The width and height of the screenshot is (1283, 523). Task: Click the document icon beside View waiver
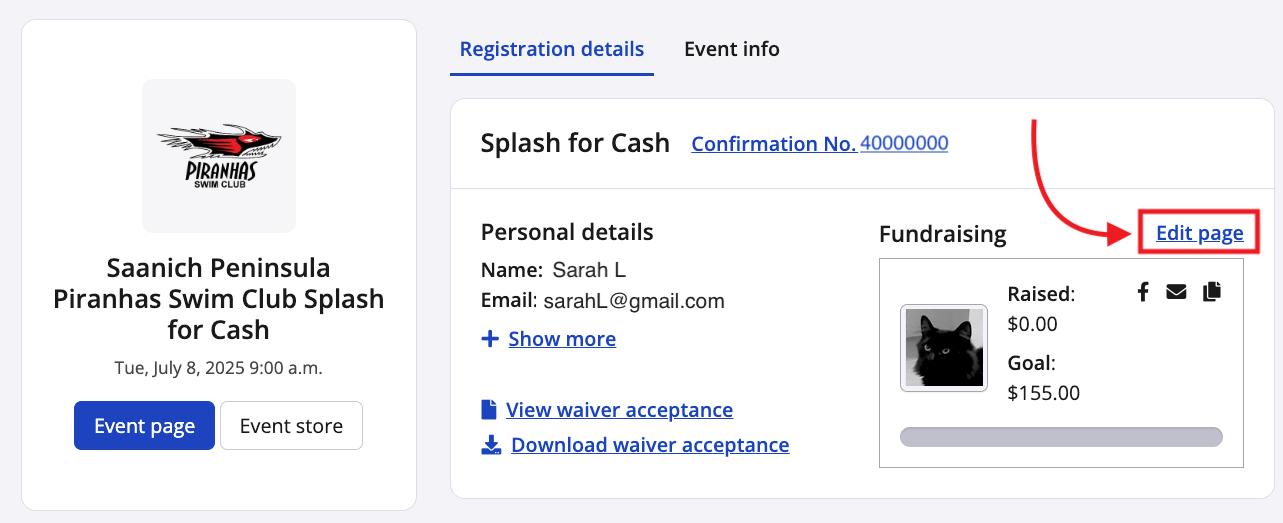pyautogui.click(x=489, y=410)
